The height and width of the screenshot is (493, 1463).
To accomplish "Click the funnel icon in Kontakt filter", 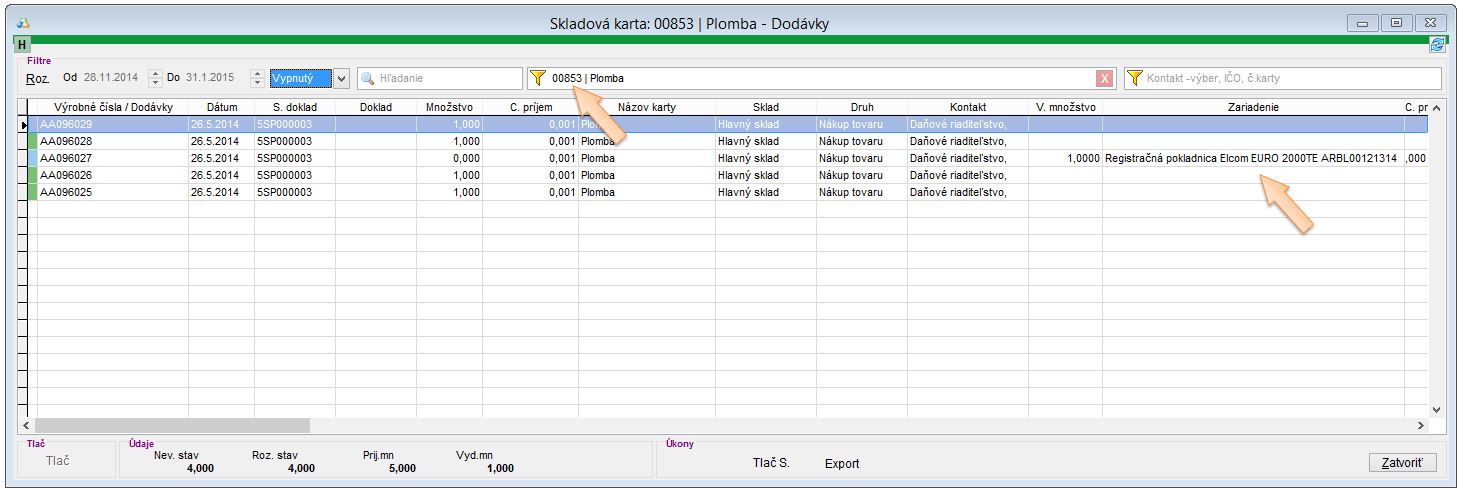I will tap(1134, 78).
